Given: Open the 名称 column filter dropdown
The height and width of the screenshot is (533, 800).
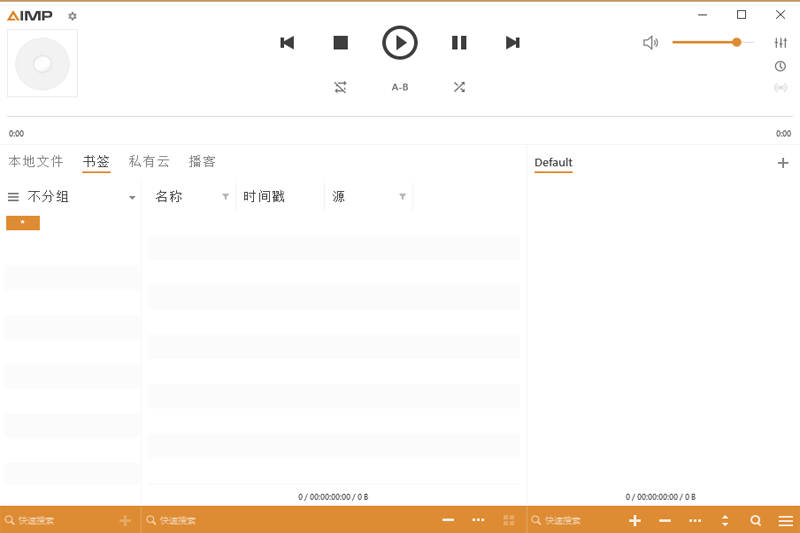Looking at the screenshot, I should pyautogui.click(x=225, y=197).
